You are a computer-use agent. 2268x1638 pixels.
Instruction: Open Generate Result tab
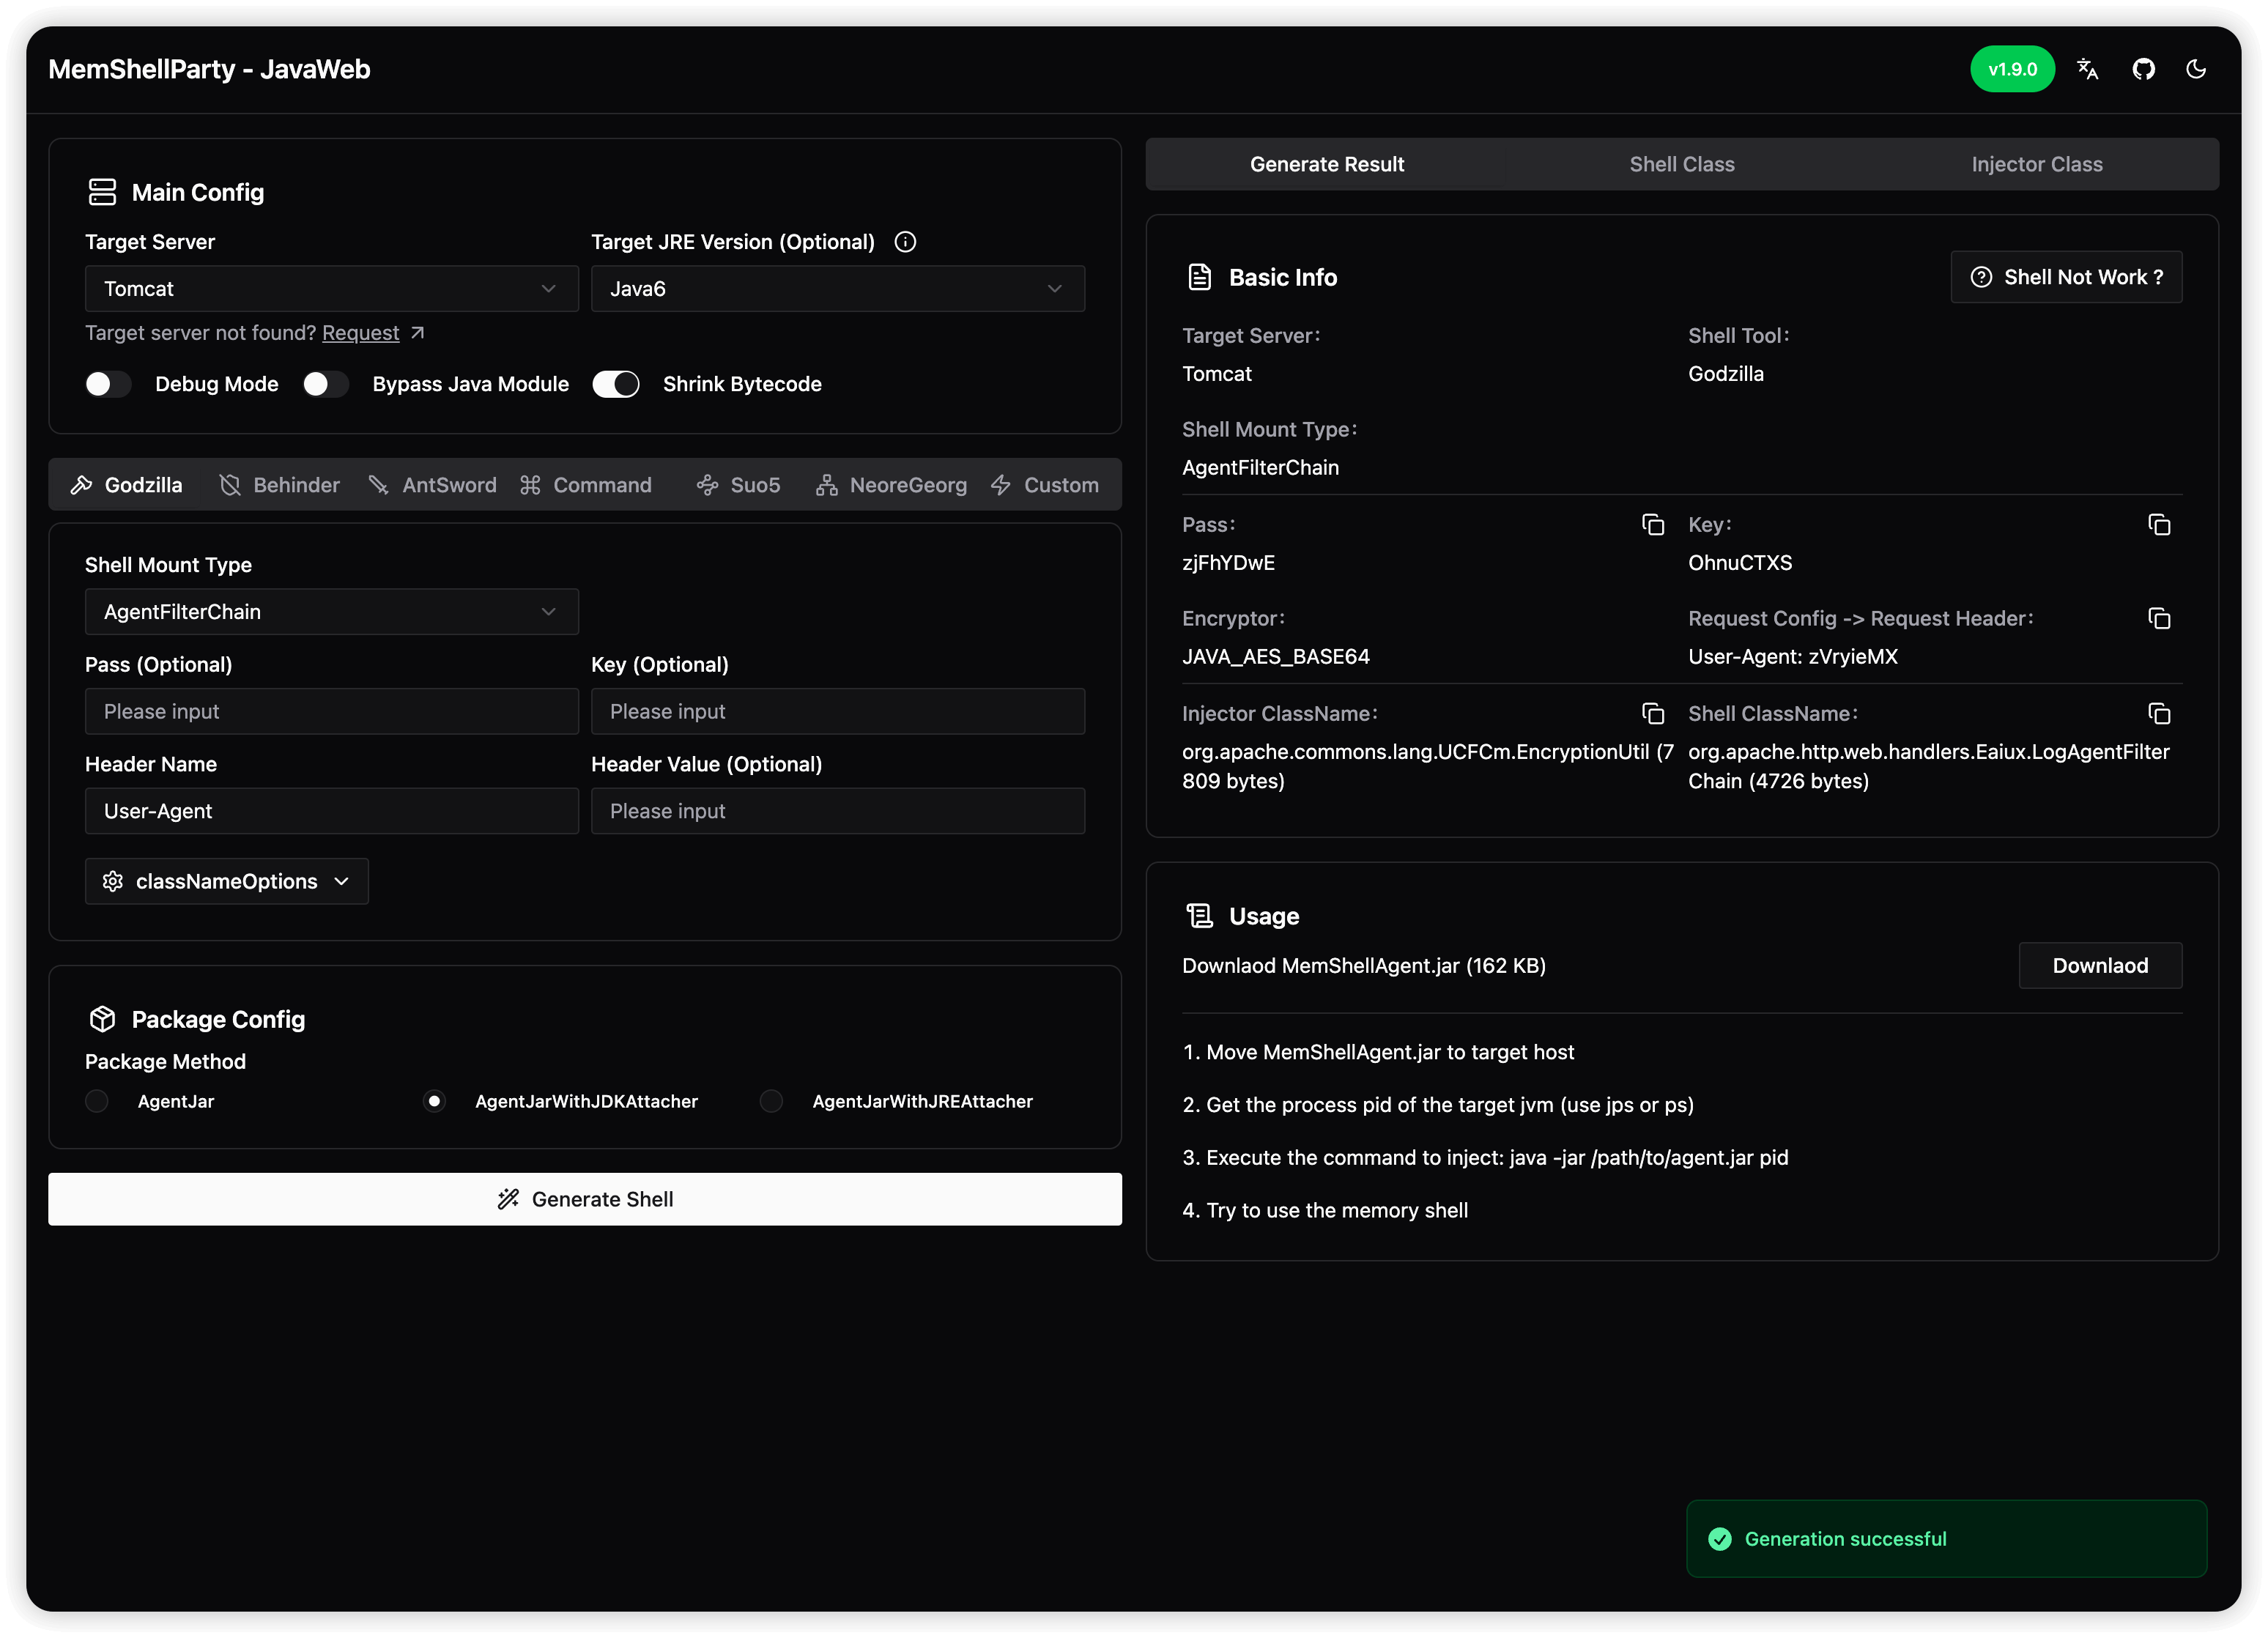pyautogui.click(x=1327, y=164)
